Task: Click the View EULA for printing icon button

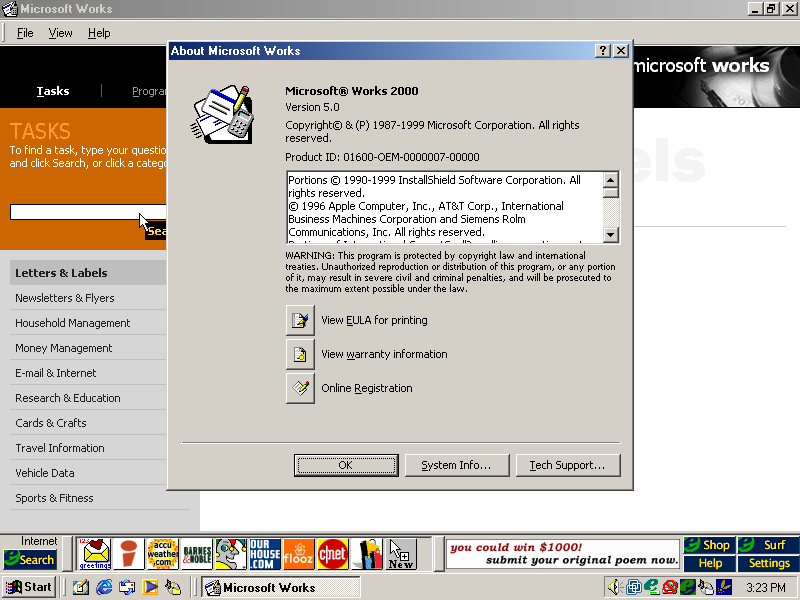Action: click(x=300, y=320)
